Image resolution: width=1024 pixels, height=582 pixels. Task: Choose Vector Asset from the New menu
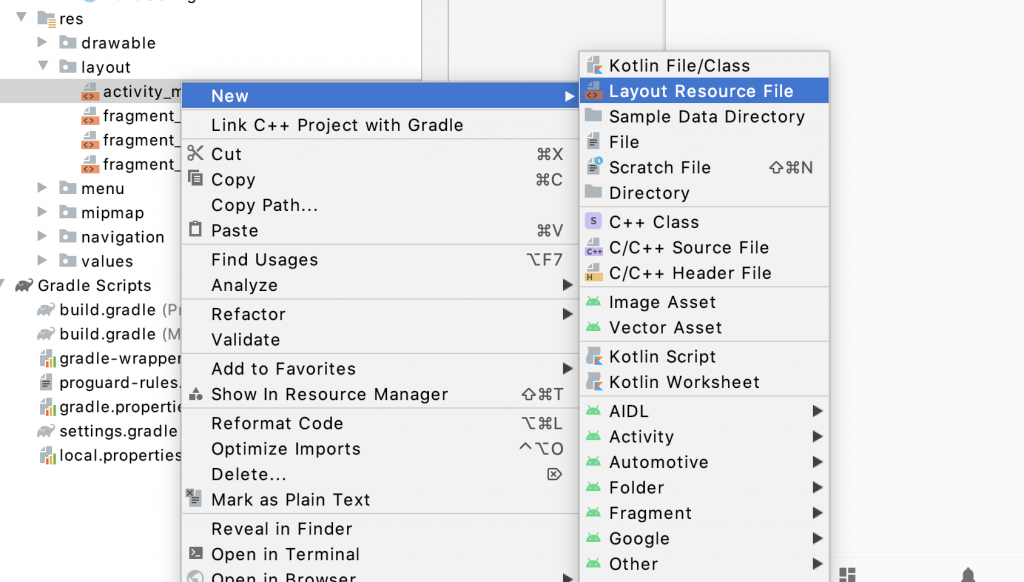point(665,328)
